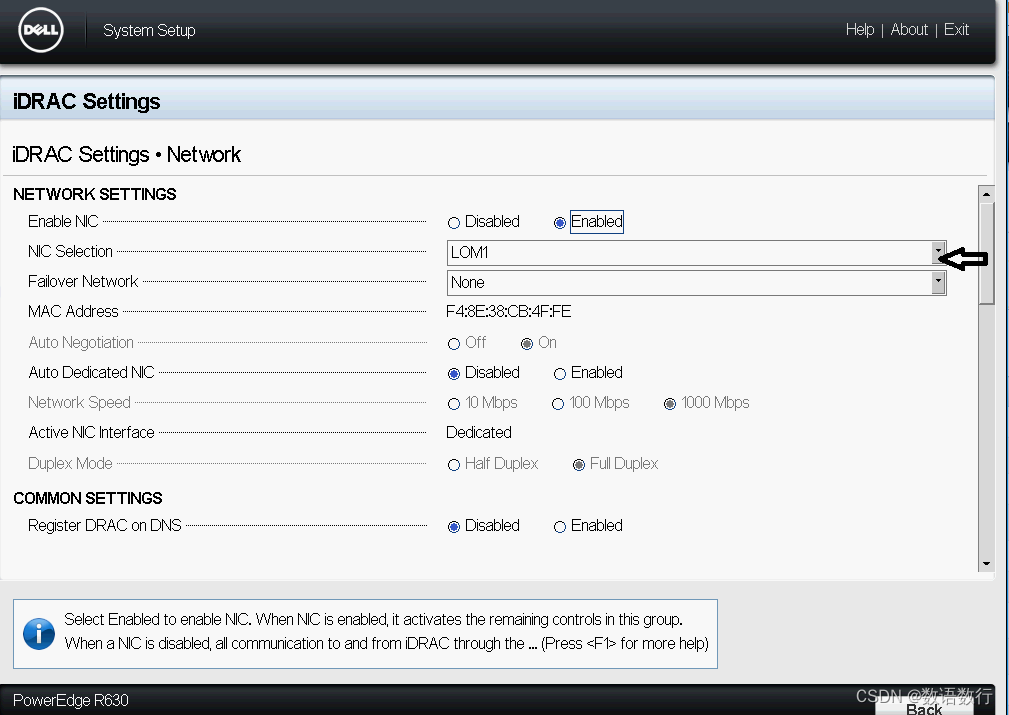Click the blue info icon in help box

pyautogui.click(x=39, y=634)
